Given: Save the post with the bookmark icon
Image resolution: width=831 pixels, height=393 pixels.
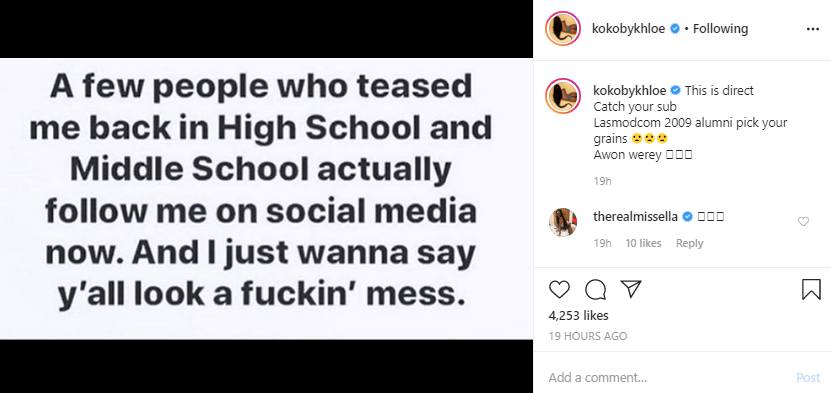Looking at the screenshot, I should pyautogui.click(x=811, y=289).
